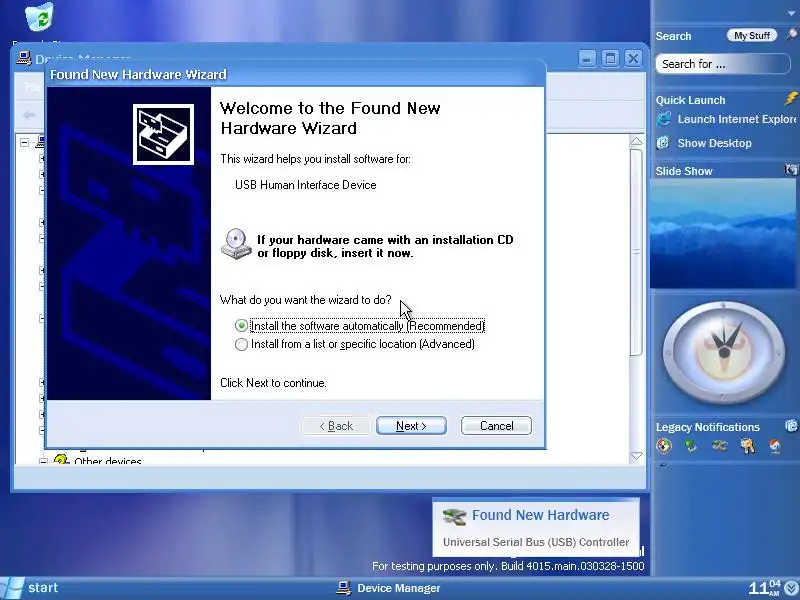Click the Found New Hardware balloon notification
800x600 pixels.
tap(536, 528)
